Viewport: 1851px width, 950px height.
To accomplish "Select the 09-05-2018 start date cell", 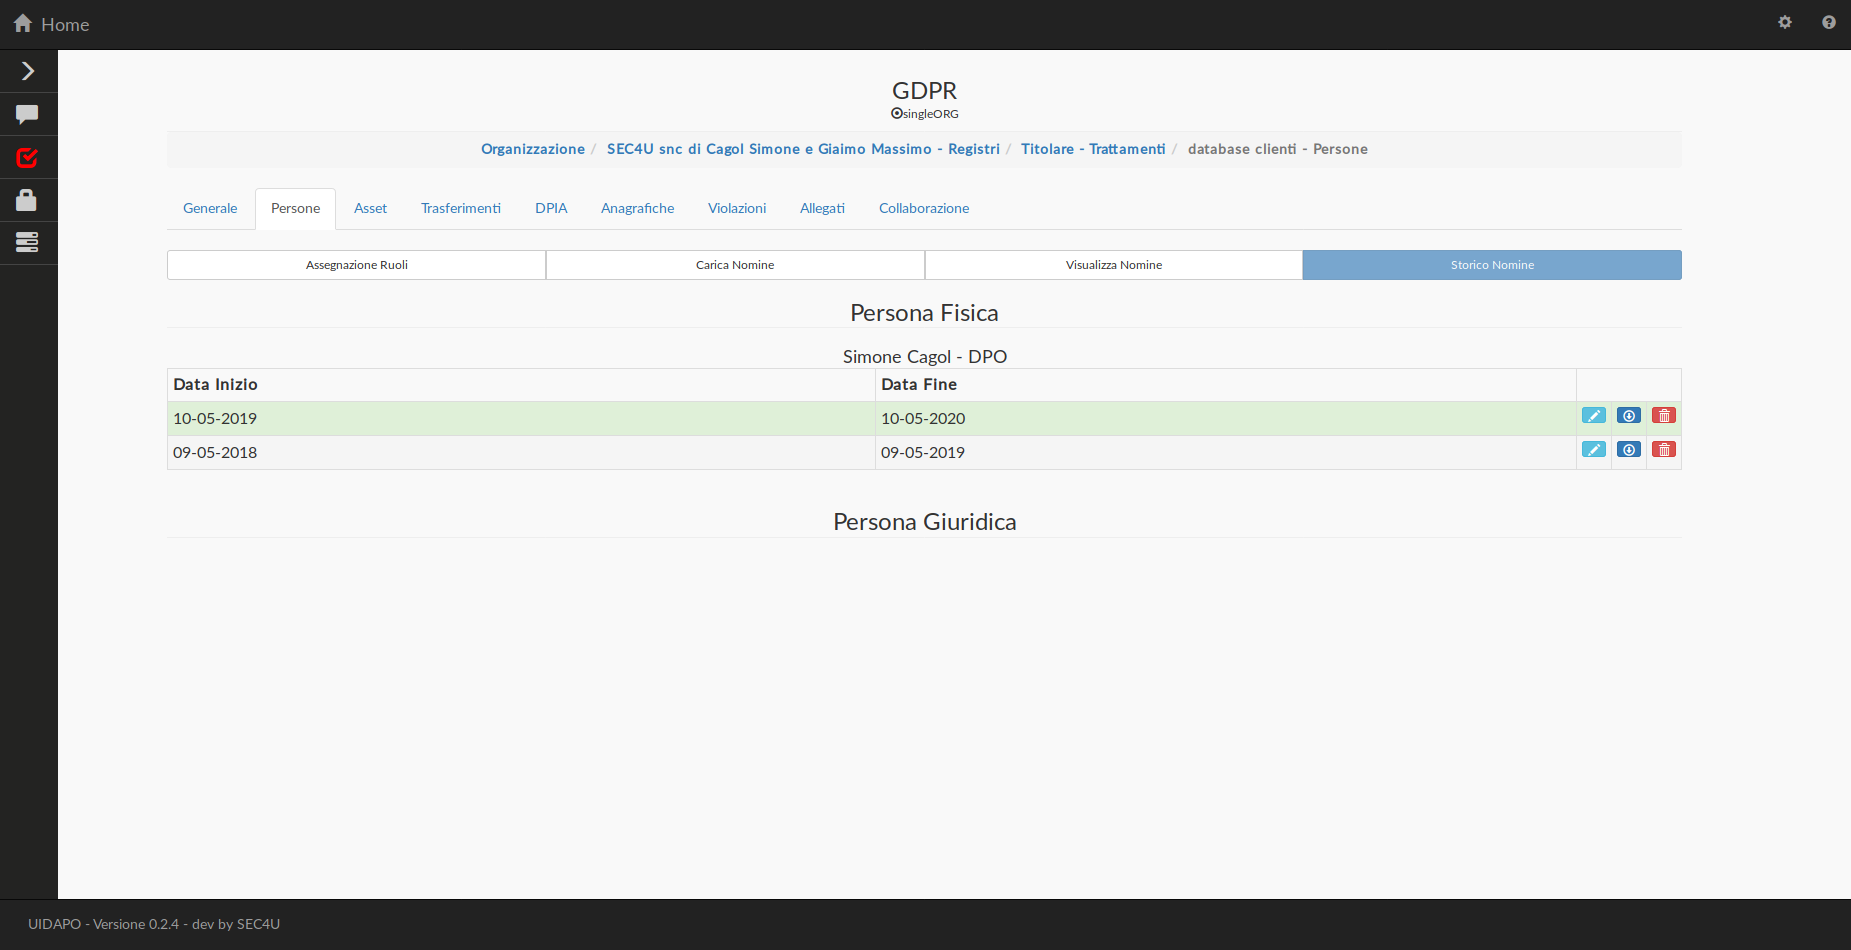I will (521, 452).
